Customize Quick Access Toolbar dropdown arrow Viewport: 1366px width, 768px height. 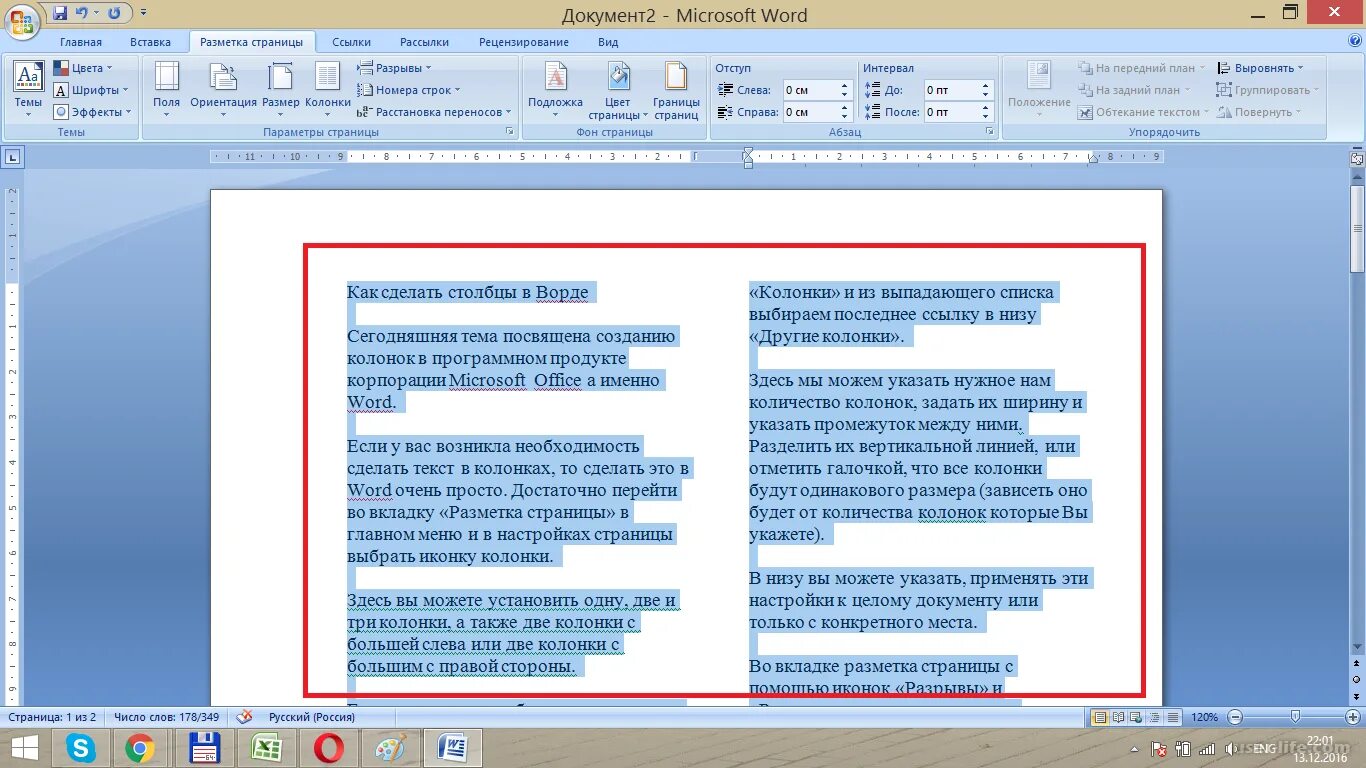point(144,14)
